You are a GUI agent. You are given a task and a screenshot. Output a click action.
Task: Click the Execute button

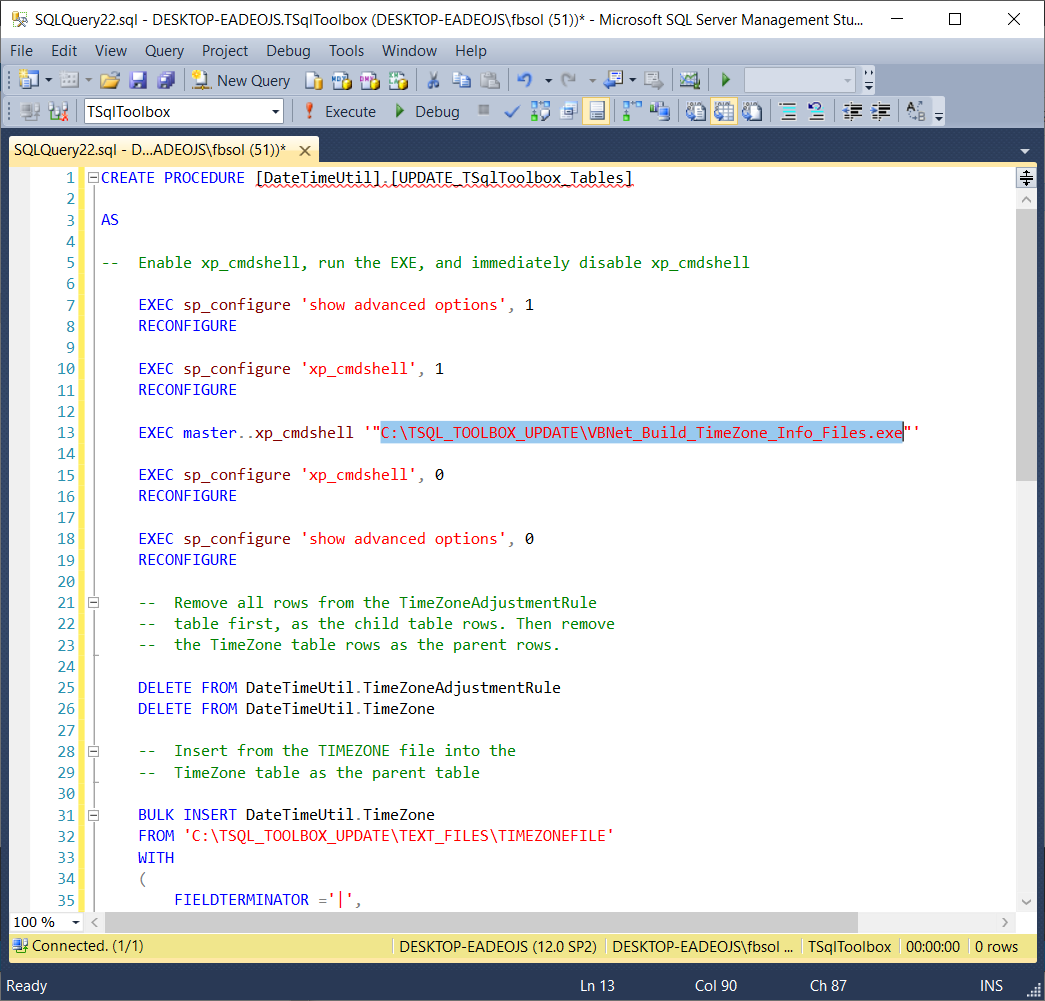click(x=340, y=111)
